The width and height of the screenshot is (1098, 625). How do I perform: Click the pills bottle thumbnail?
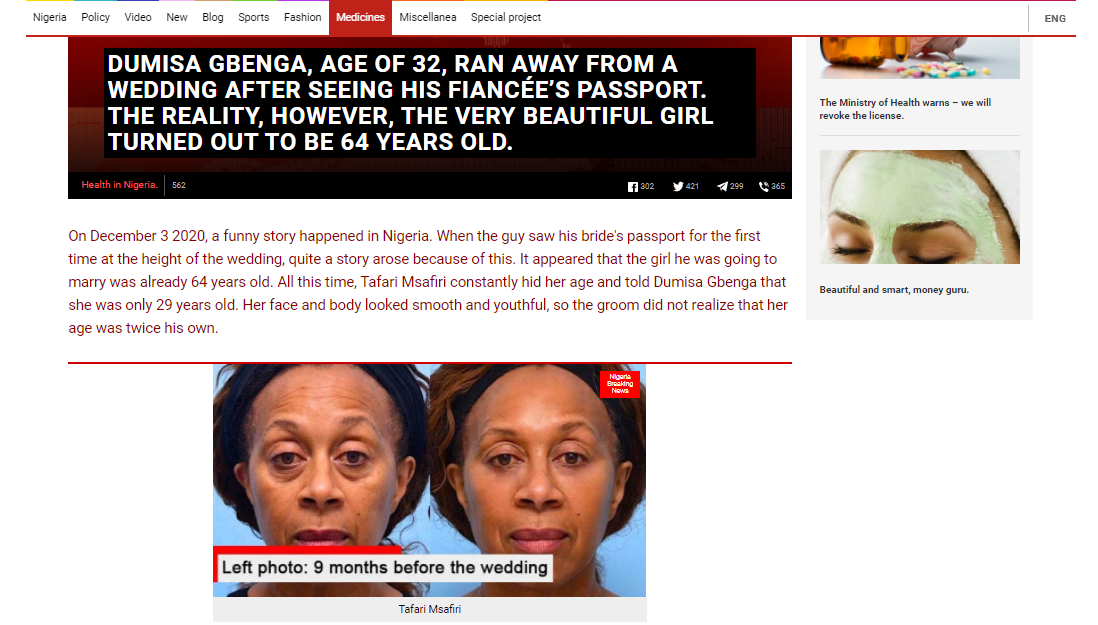[919, 57]
